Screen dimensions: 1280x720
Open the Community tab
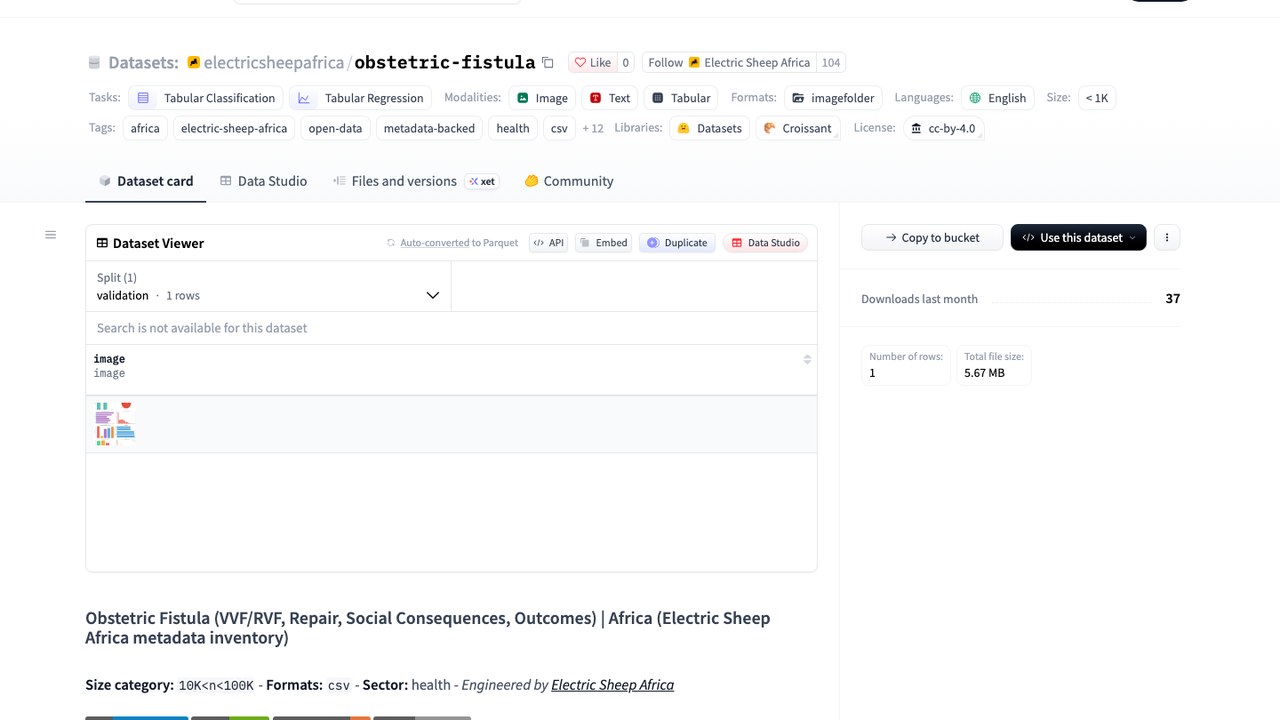coord(569,181)
